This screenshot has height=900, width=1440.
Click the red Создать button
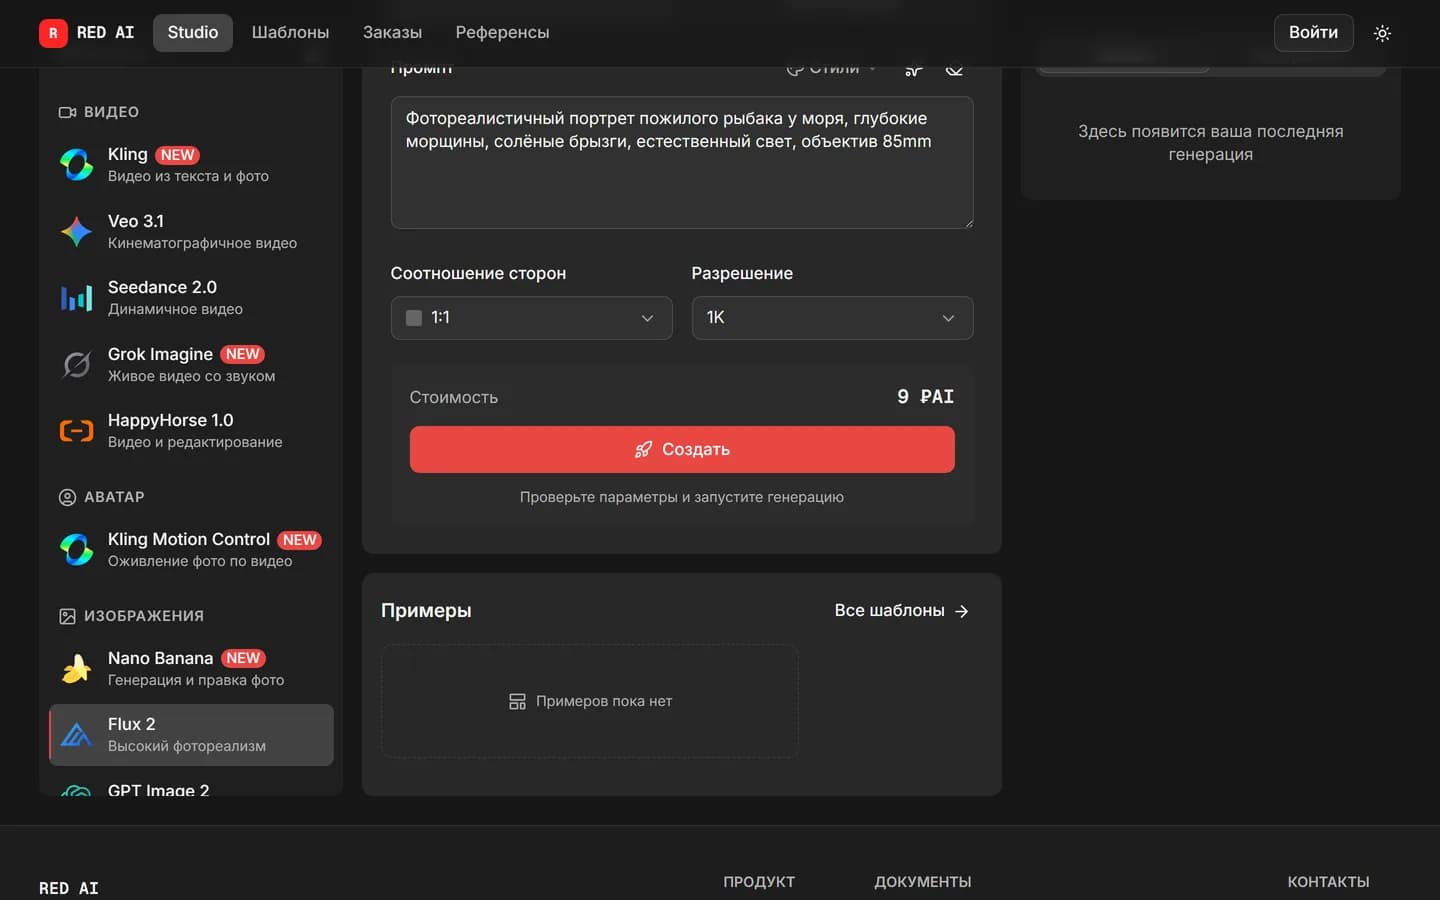pyautogui.click(x=682, y=449)
